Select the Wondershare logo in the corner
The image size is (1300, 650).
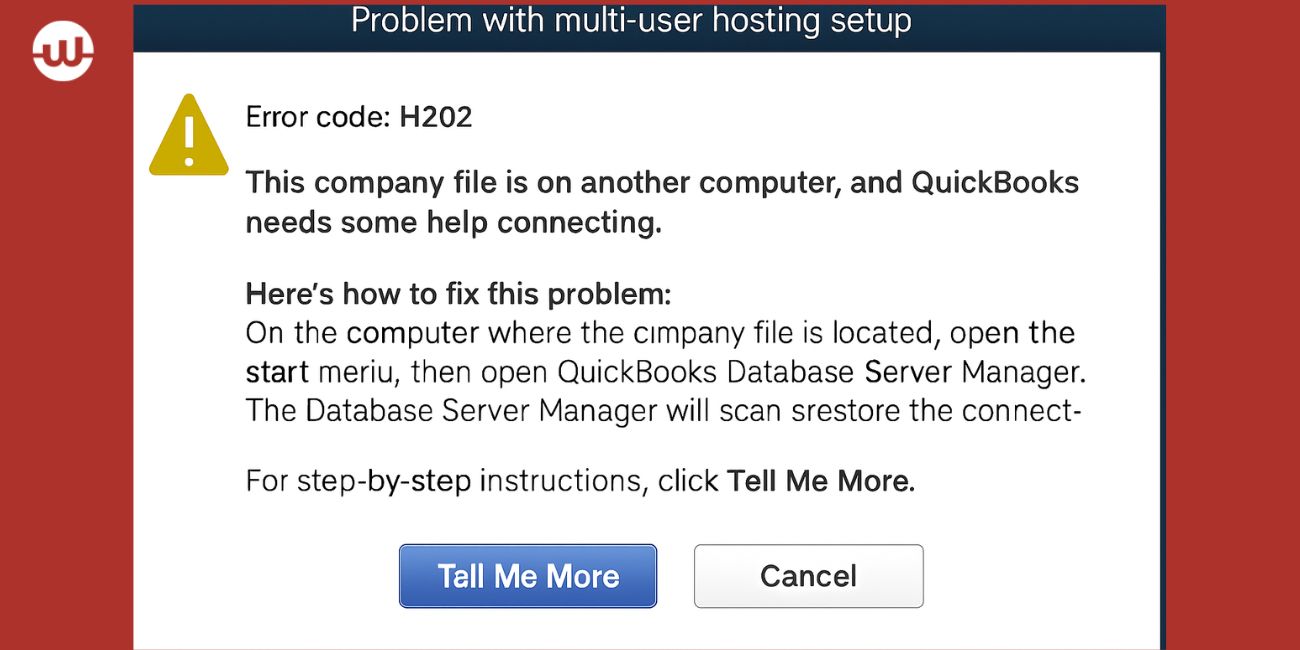pyautogui.click(x=62, y=52)
